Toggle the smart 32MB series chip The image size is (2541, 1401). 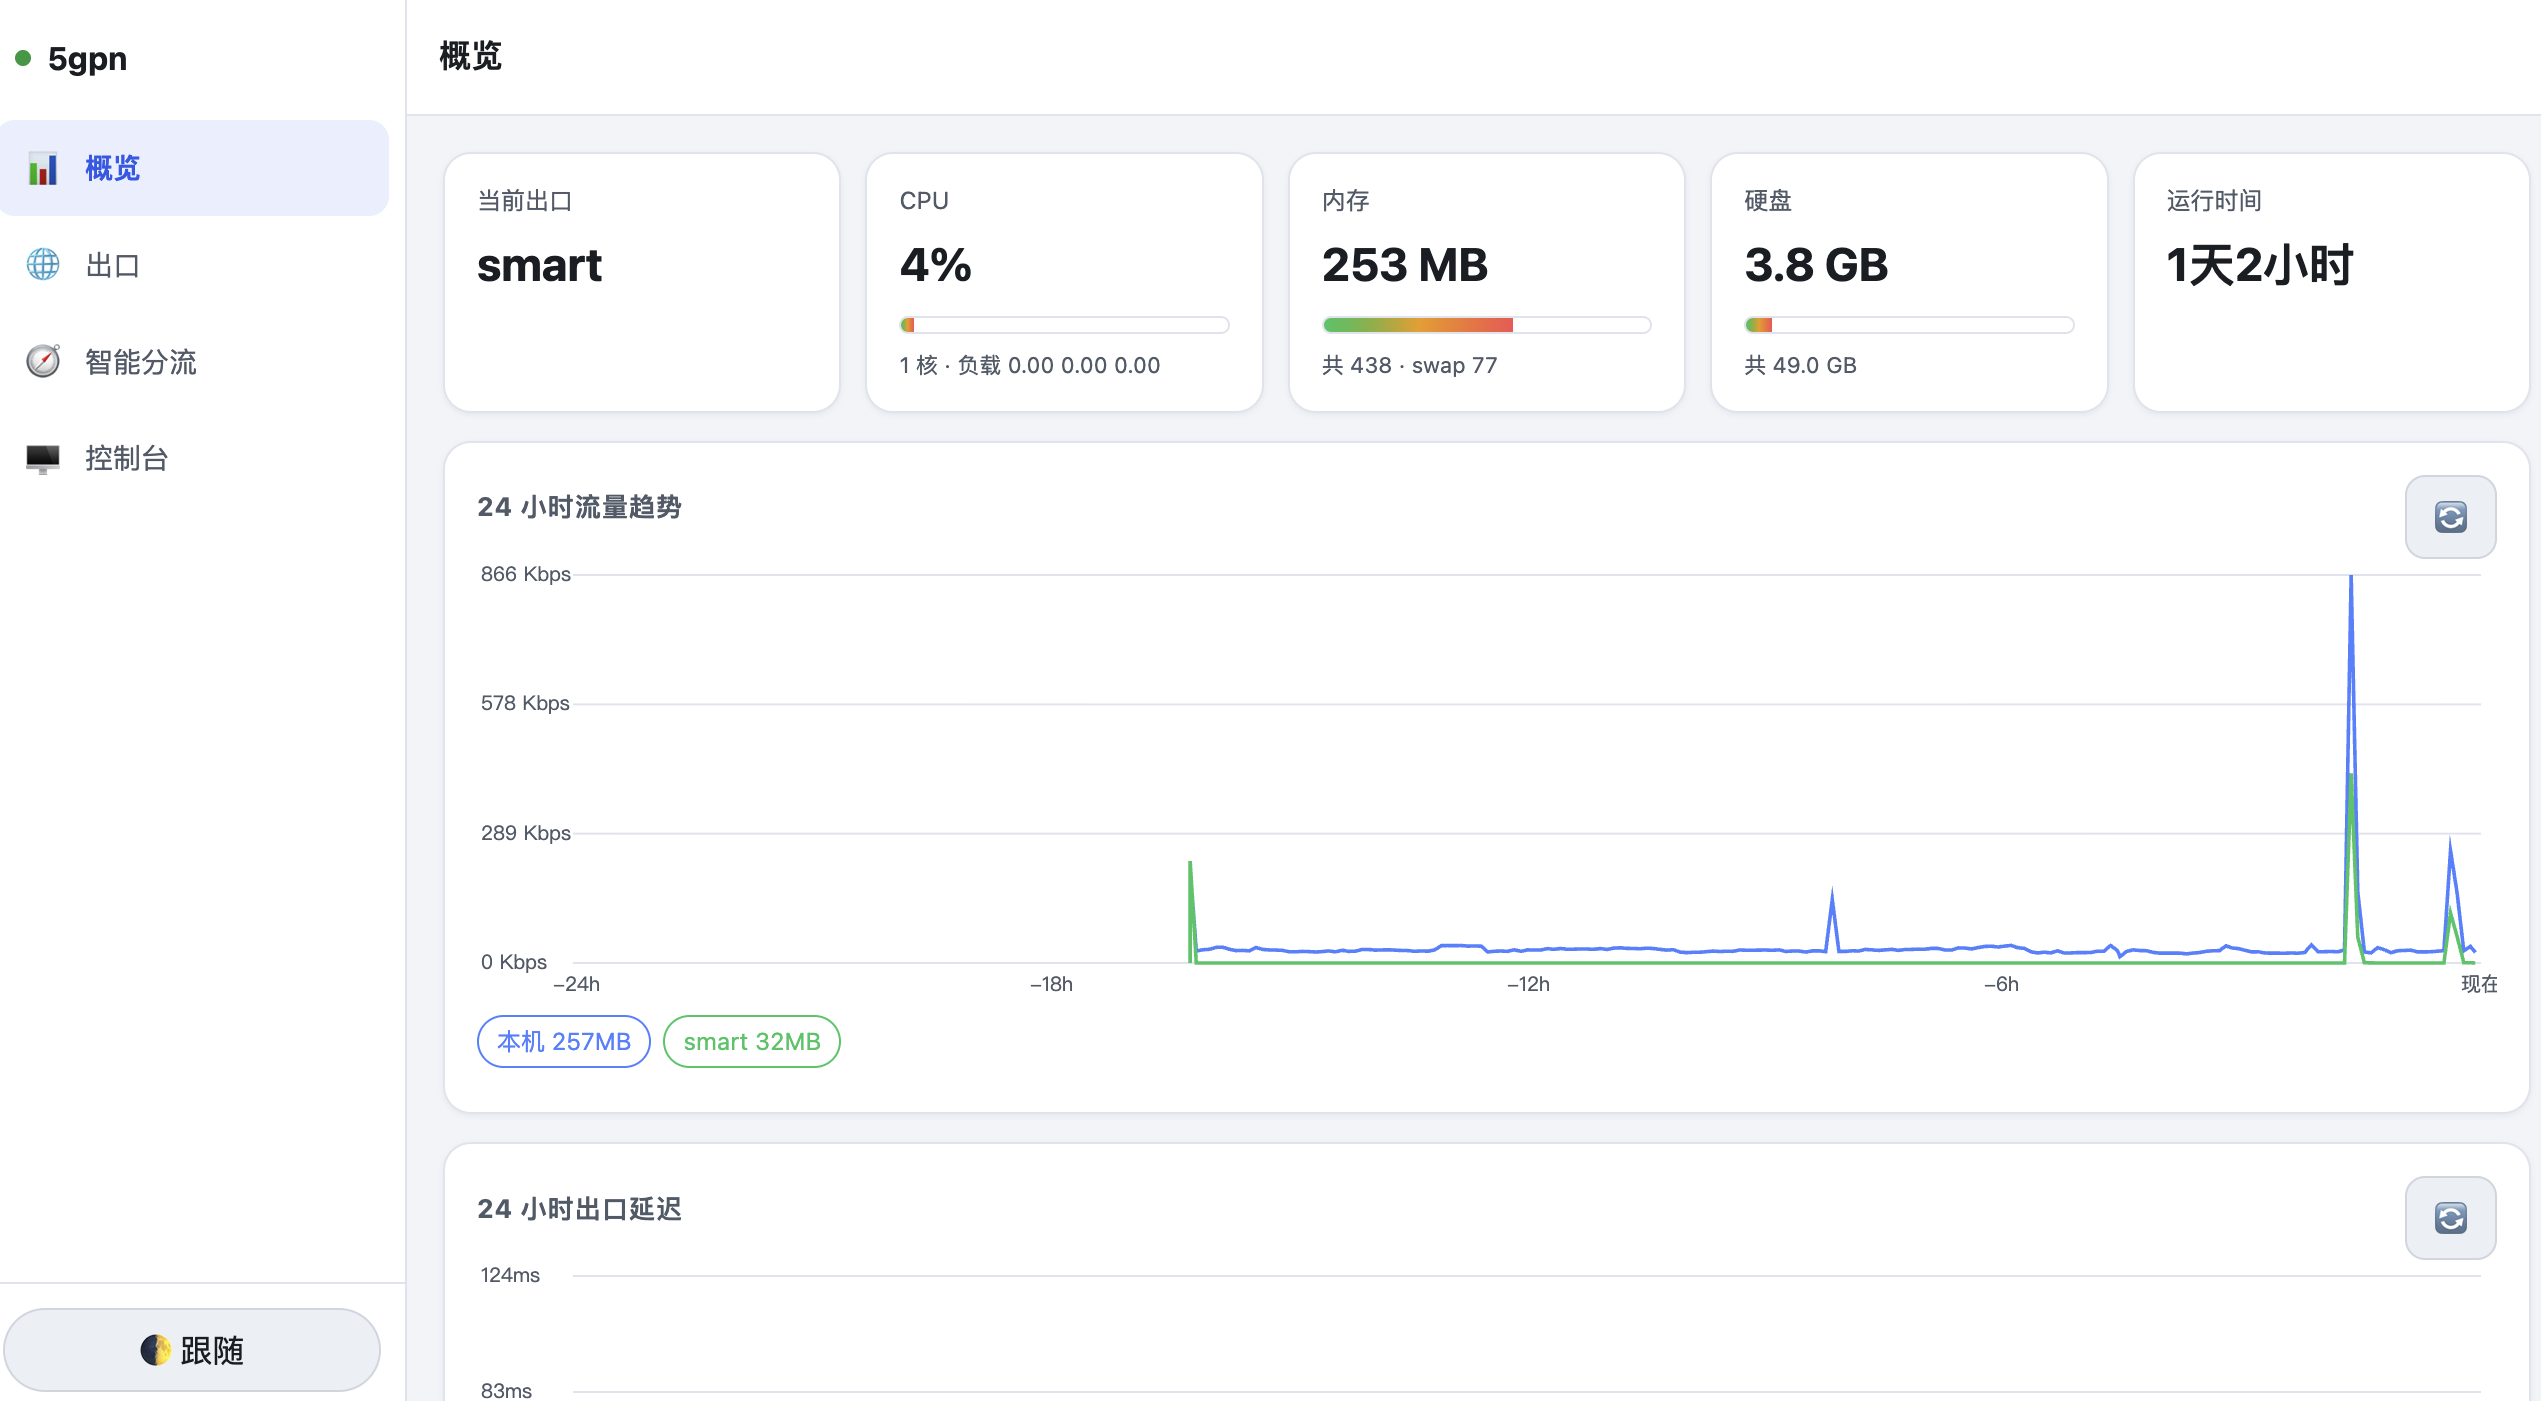[x=751, y=1041]
